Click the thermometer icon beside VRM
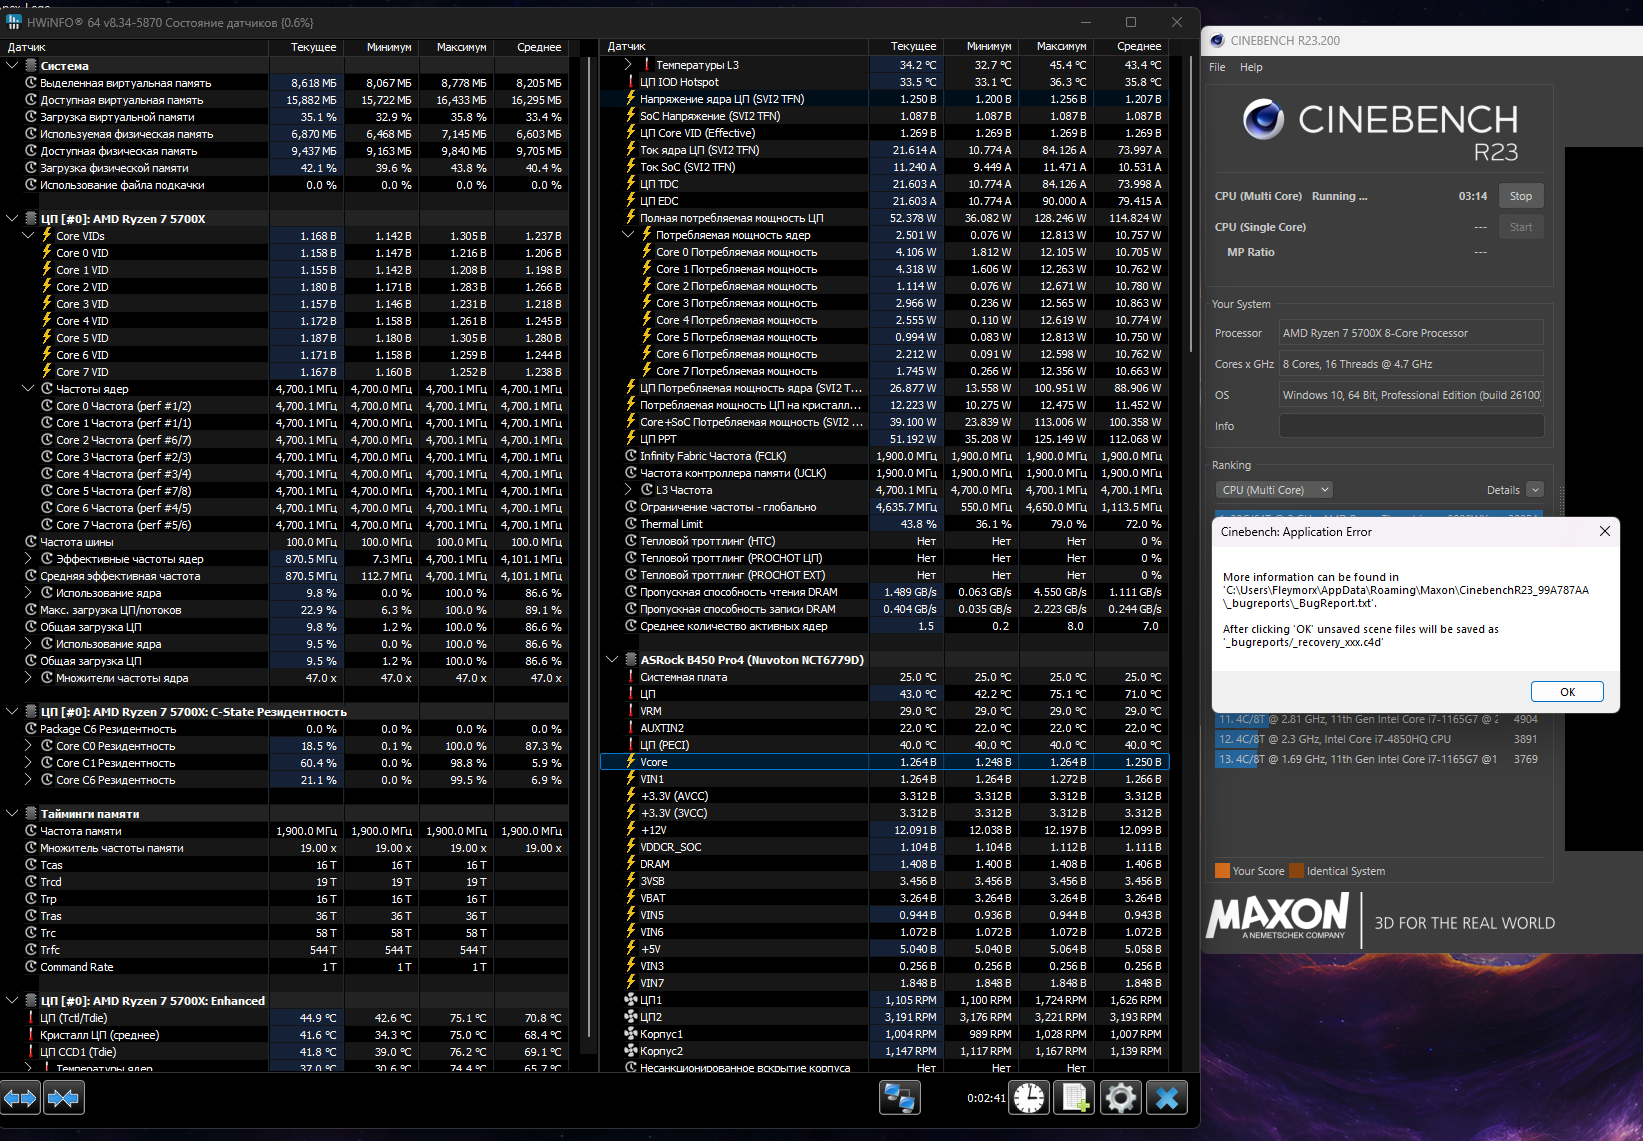1643x1141 pixels. (631, 711)
